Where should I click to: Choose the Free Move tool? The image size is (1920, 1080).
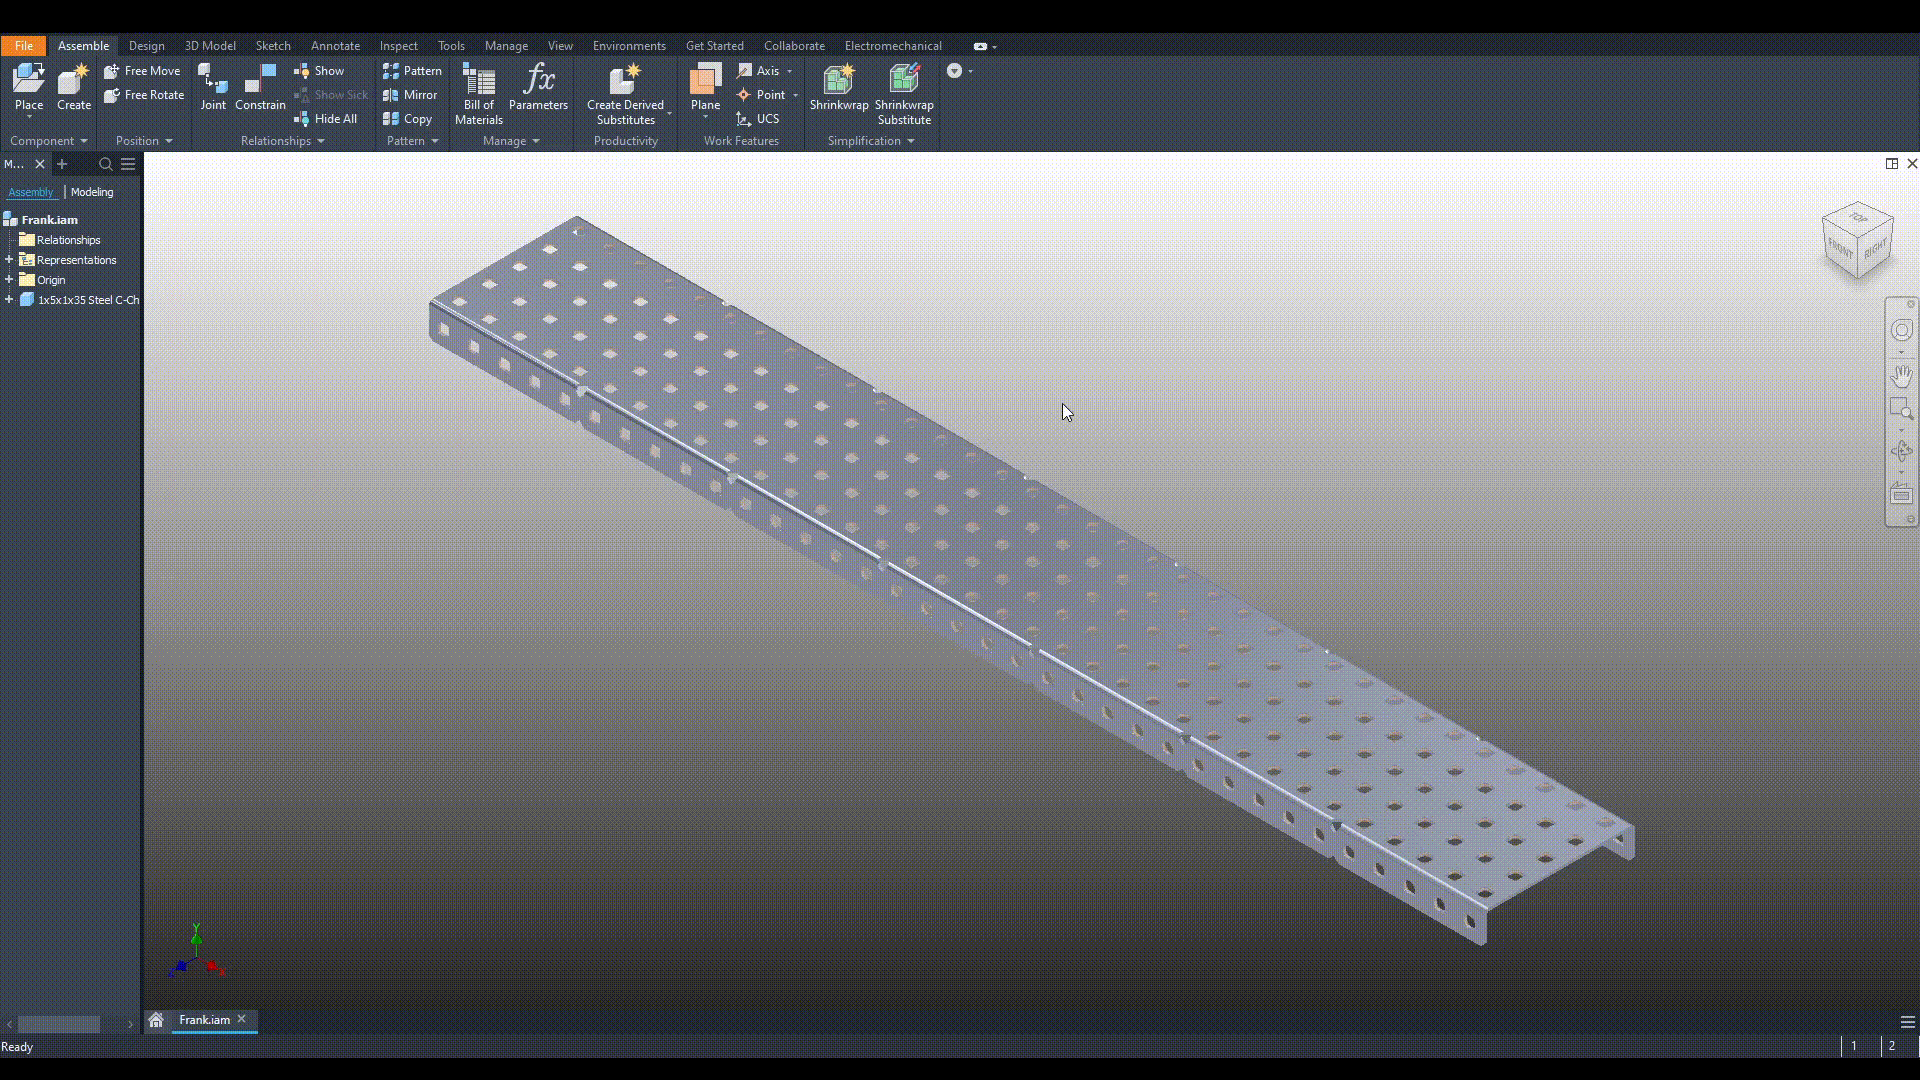(x=142, y=71)
